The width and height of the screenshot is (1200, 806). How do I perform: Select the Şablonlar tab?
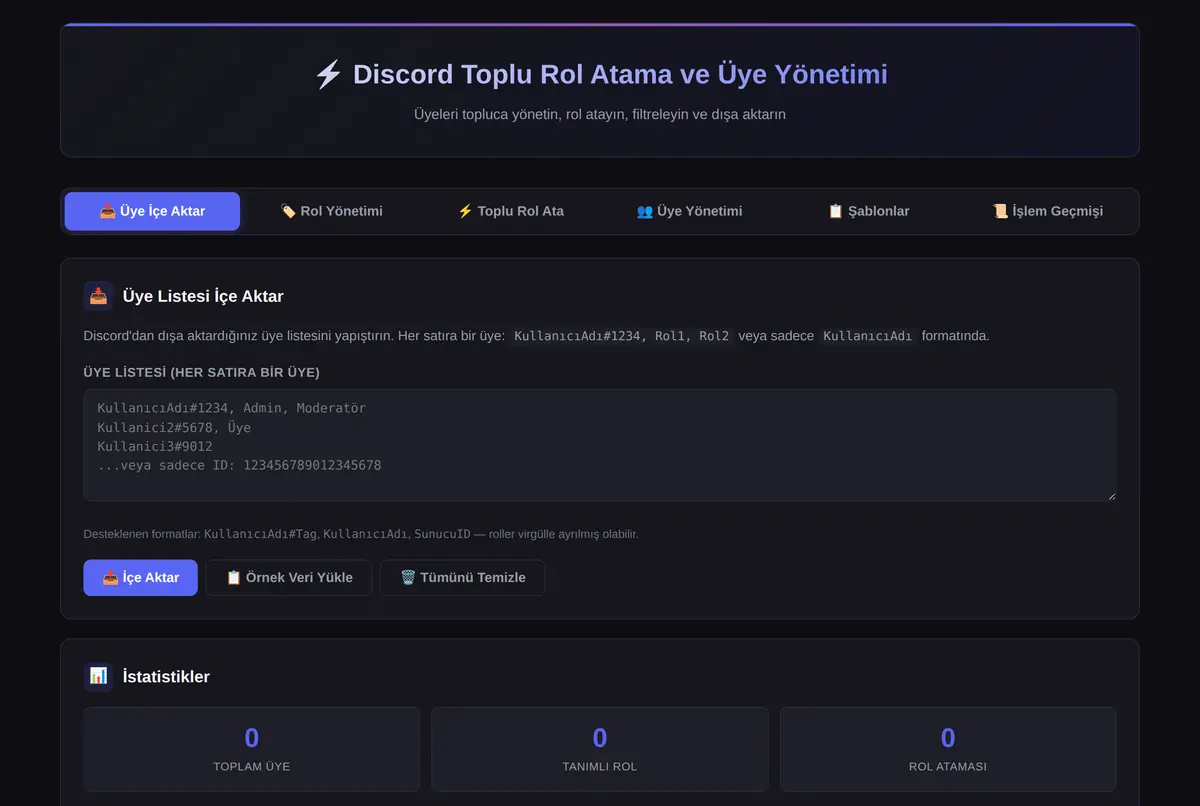[x=868, y=211]
